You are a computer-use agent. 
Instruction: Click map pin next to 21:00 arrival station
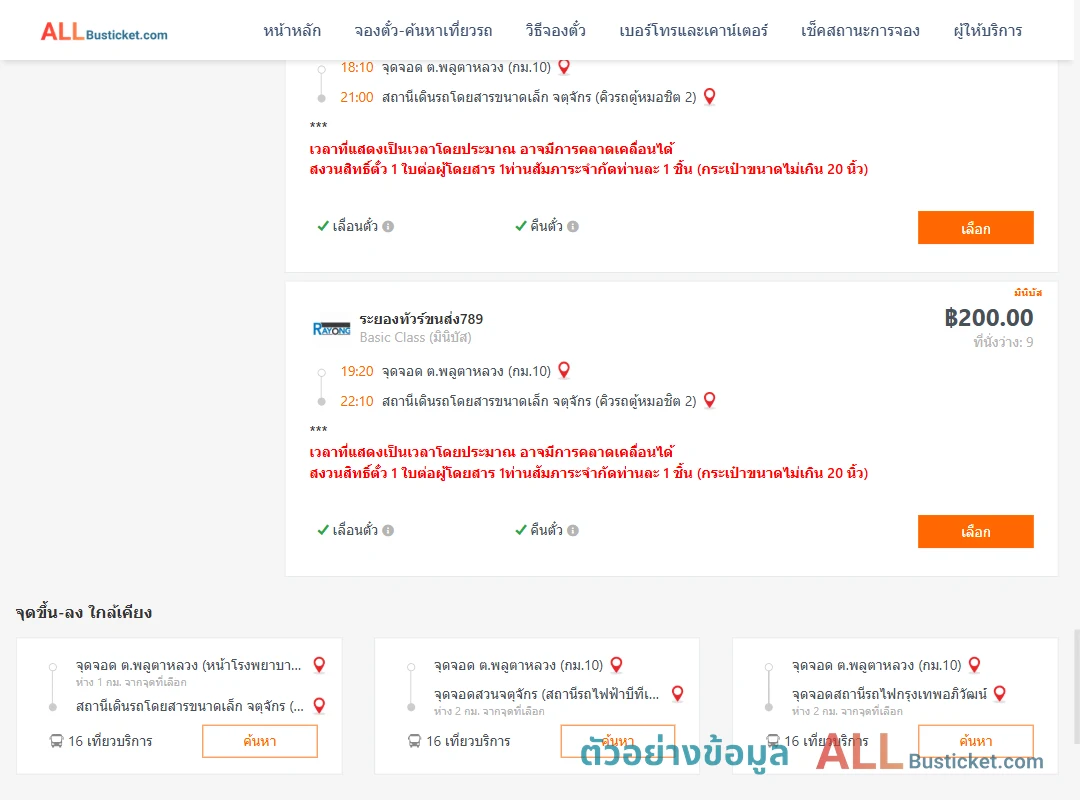709,96
